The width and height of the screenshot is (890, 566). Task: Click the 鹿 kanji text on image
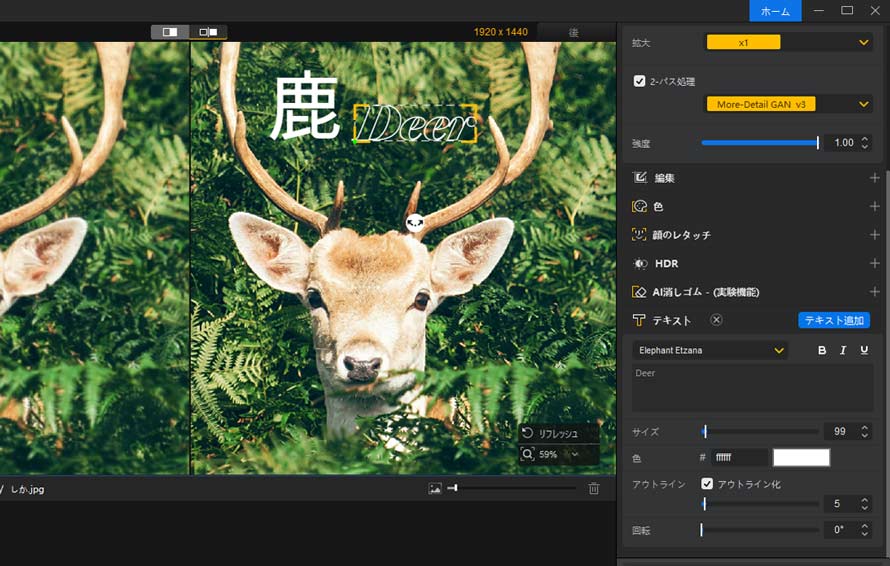click(x=304, y=106)
